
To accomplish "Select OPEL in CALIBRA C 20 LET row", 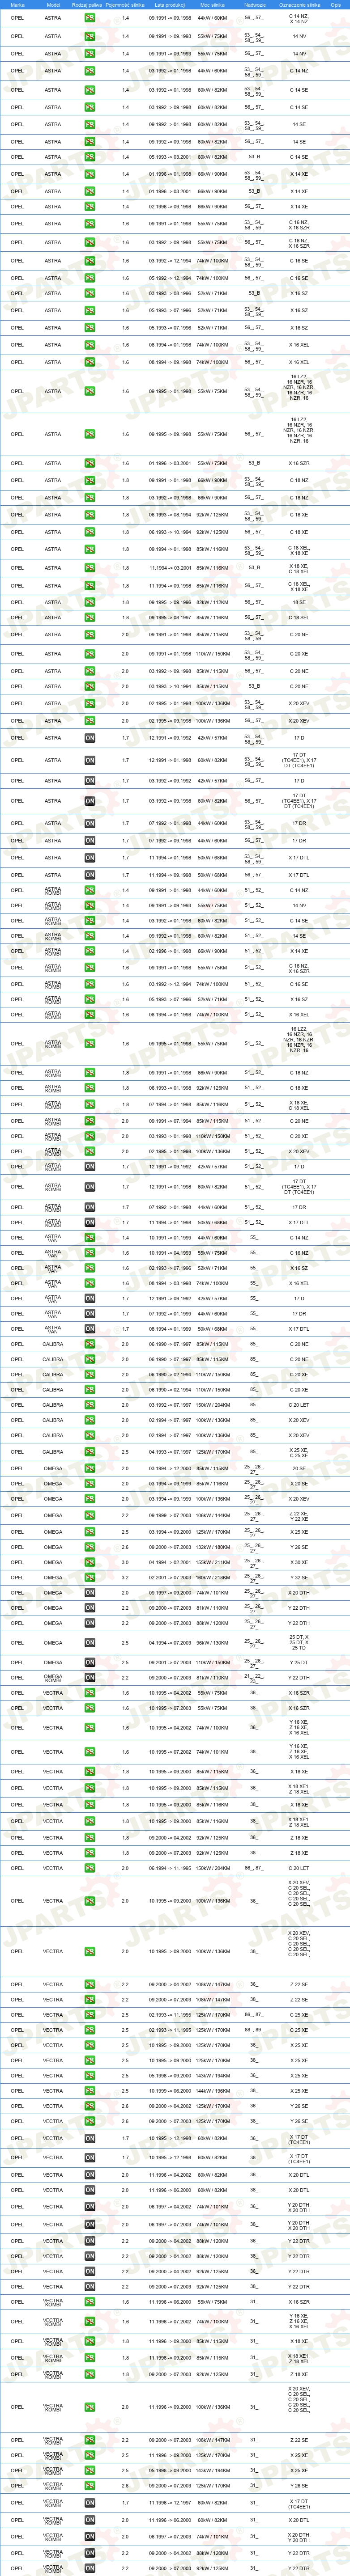I will pyautogui.click(x=17, y=1405).
